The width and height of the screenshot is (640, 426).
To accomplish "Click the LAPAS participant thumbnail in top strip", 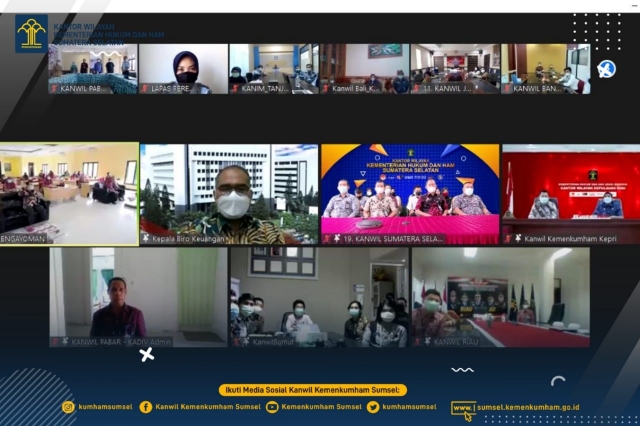I will tap(183, 68).
